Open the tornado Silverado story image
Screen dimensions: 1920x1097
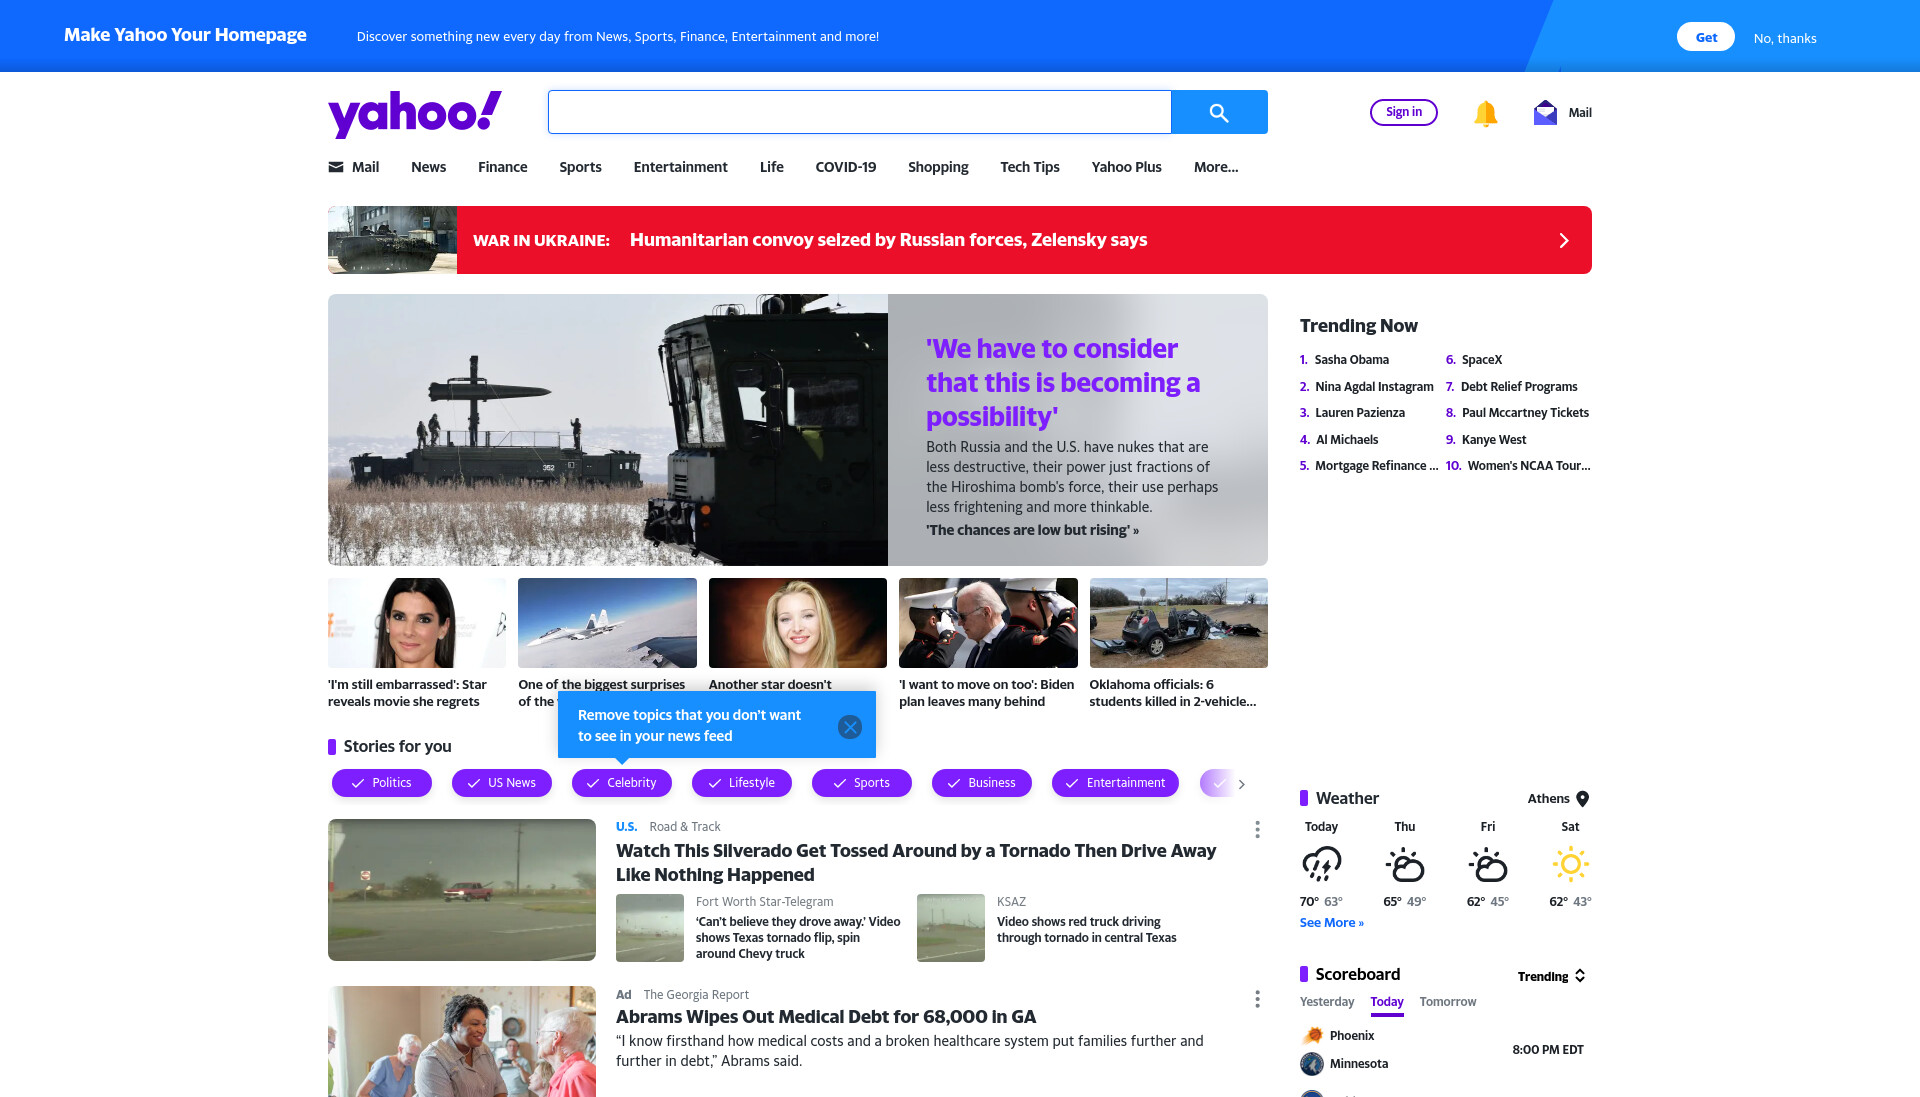pos(462,890)
